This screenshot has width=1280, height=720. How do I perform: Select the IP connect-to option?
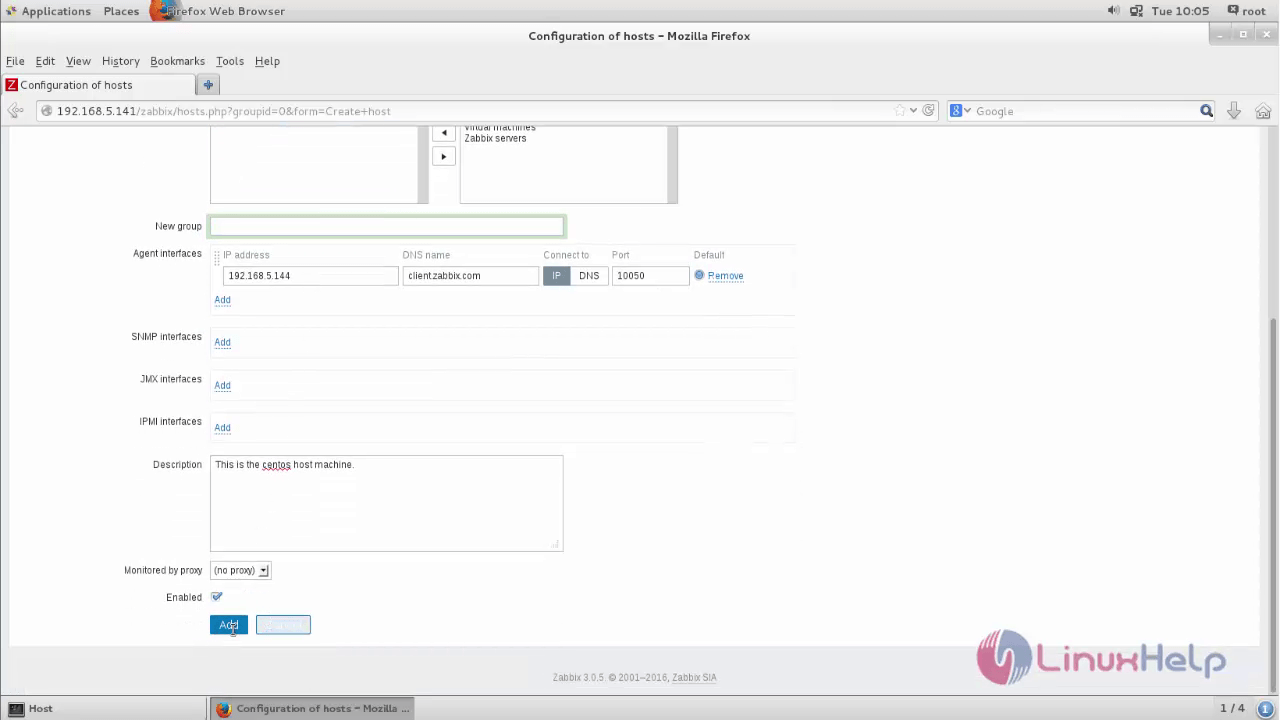(557, 276)
